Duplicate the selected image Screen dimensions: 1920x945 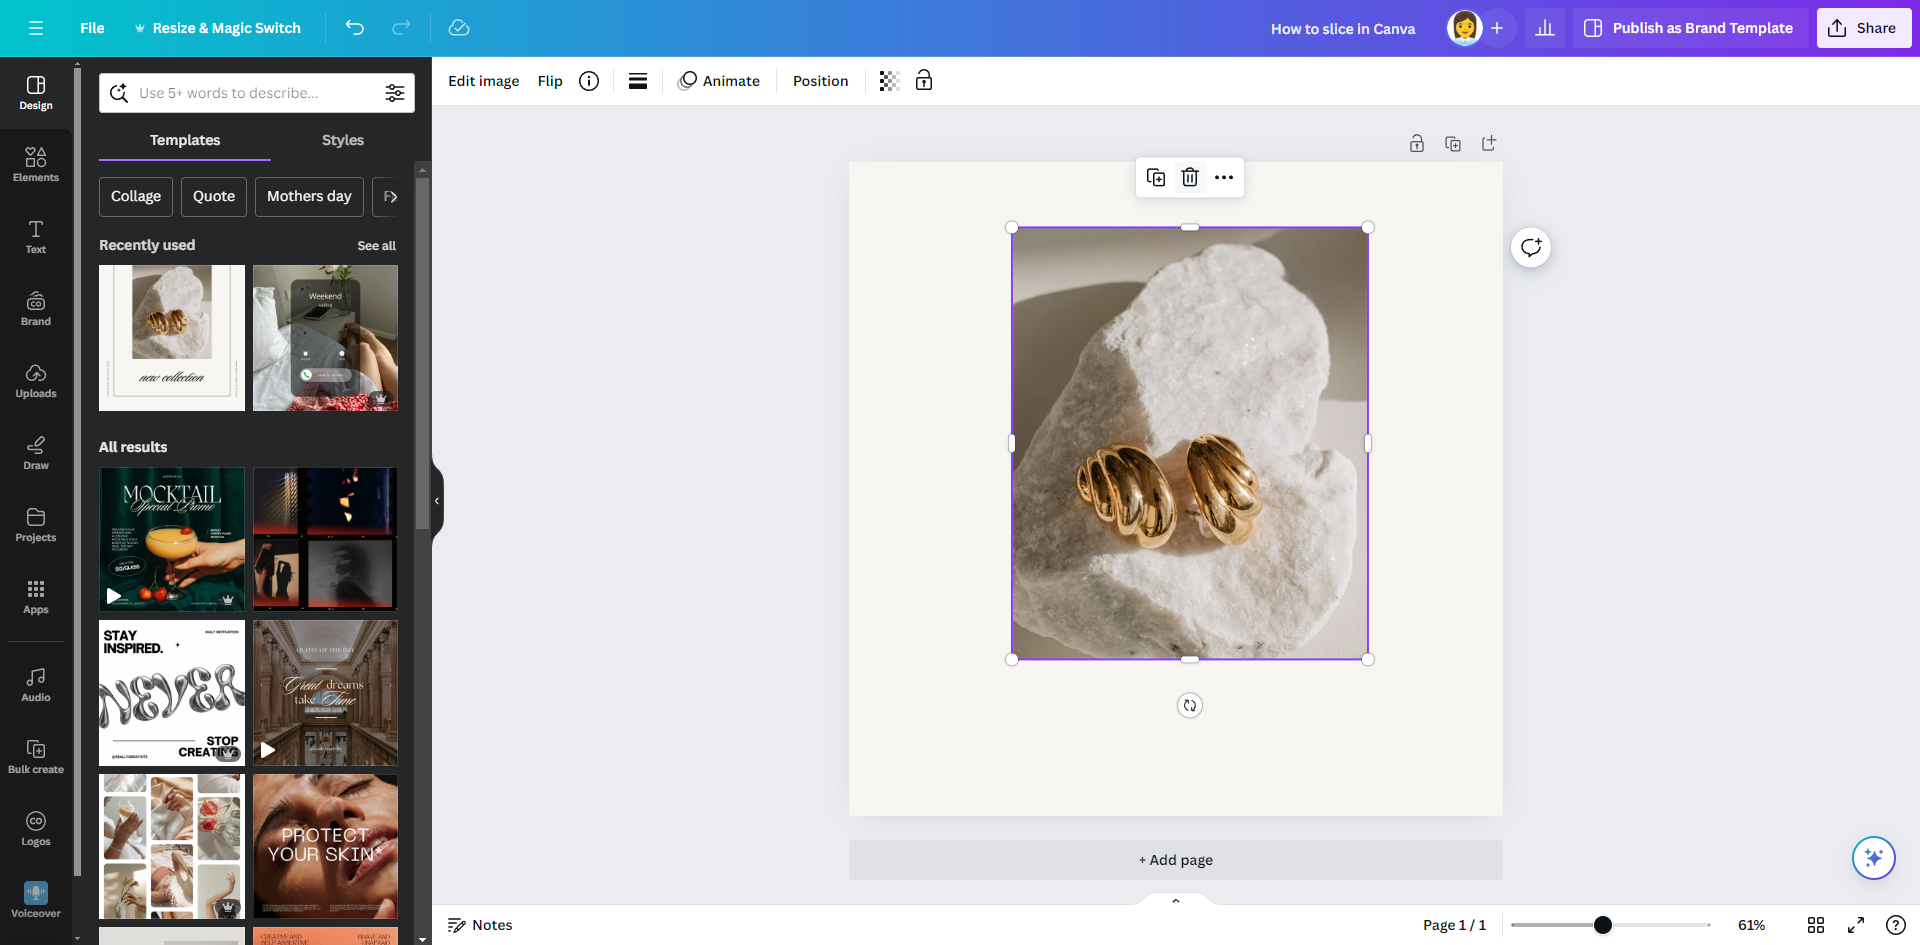[x=1156, y=177]
